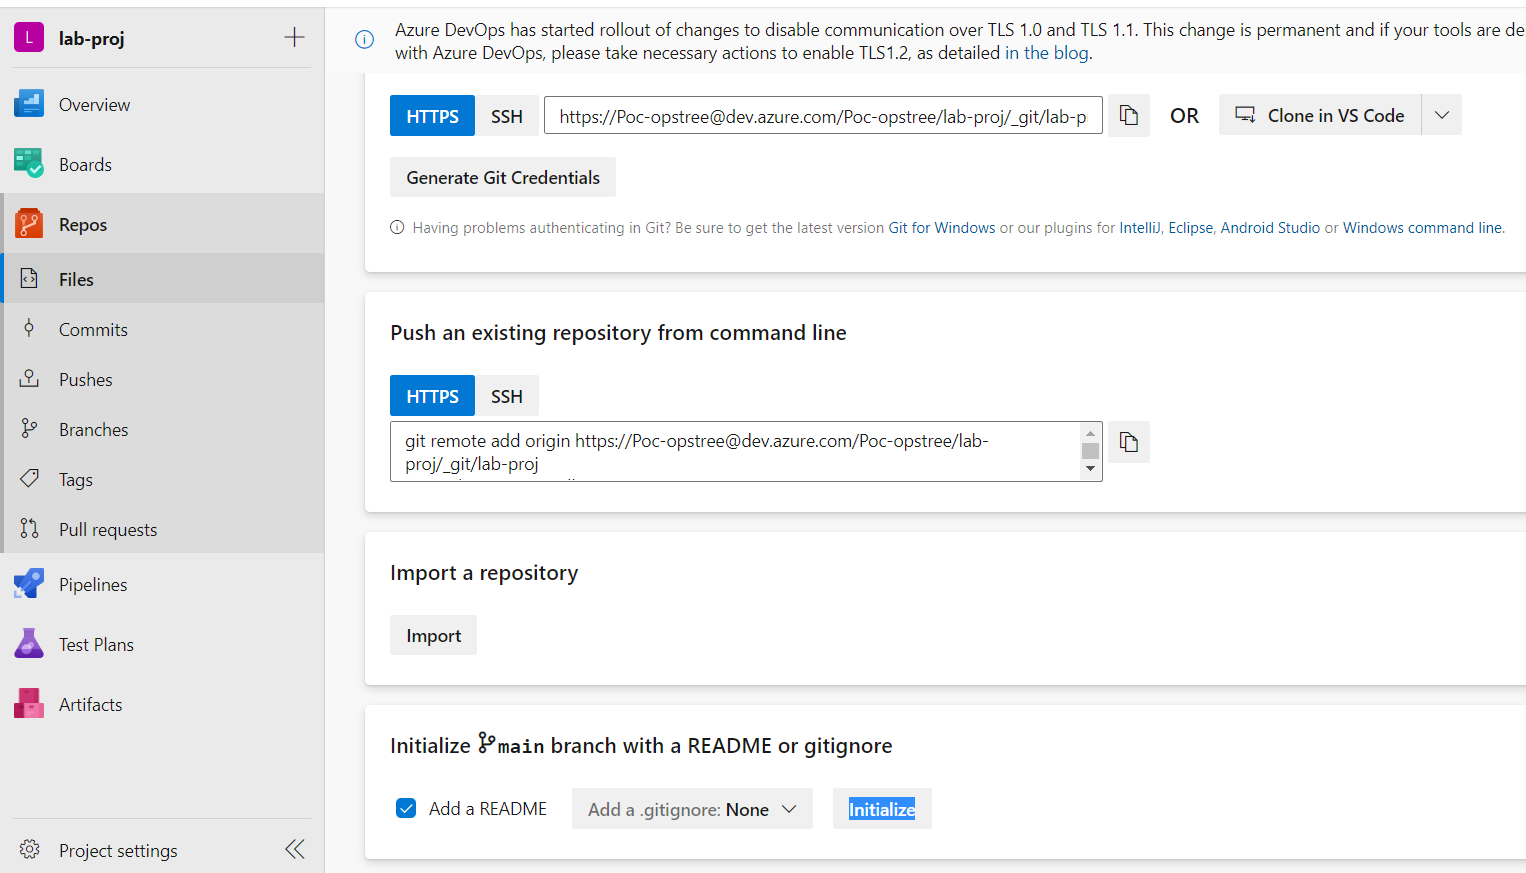Click the info icon in the TLS banner

(x=365, y=40)
